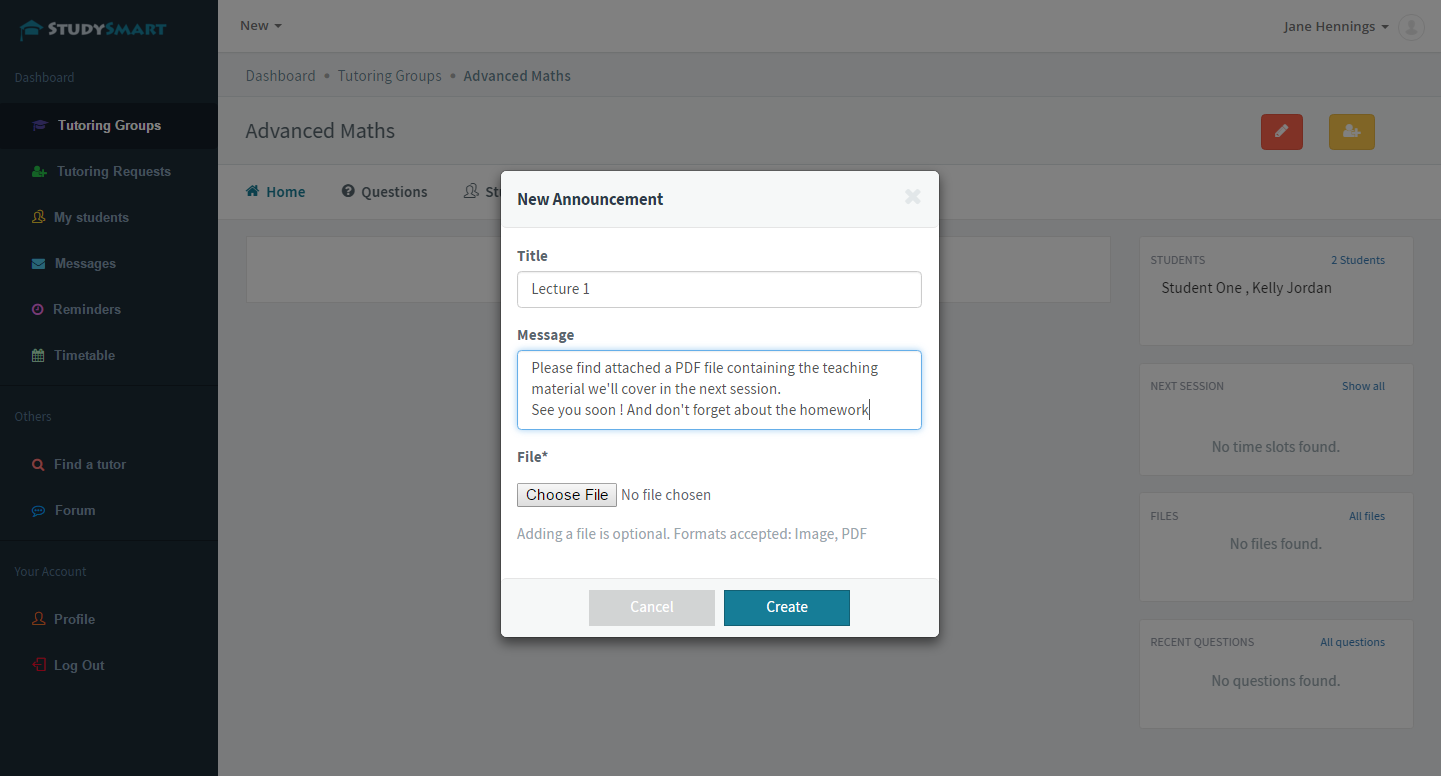The height and width of the screenshot is (776, 1441).
Task: Click the Choose File button
Action: coord(567,495)
